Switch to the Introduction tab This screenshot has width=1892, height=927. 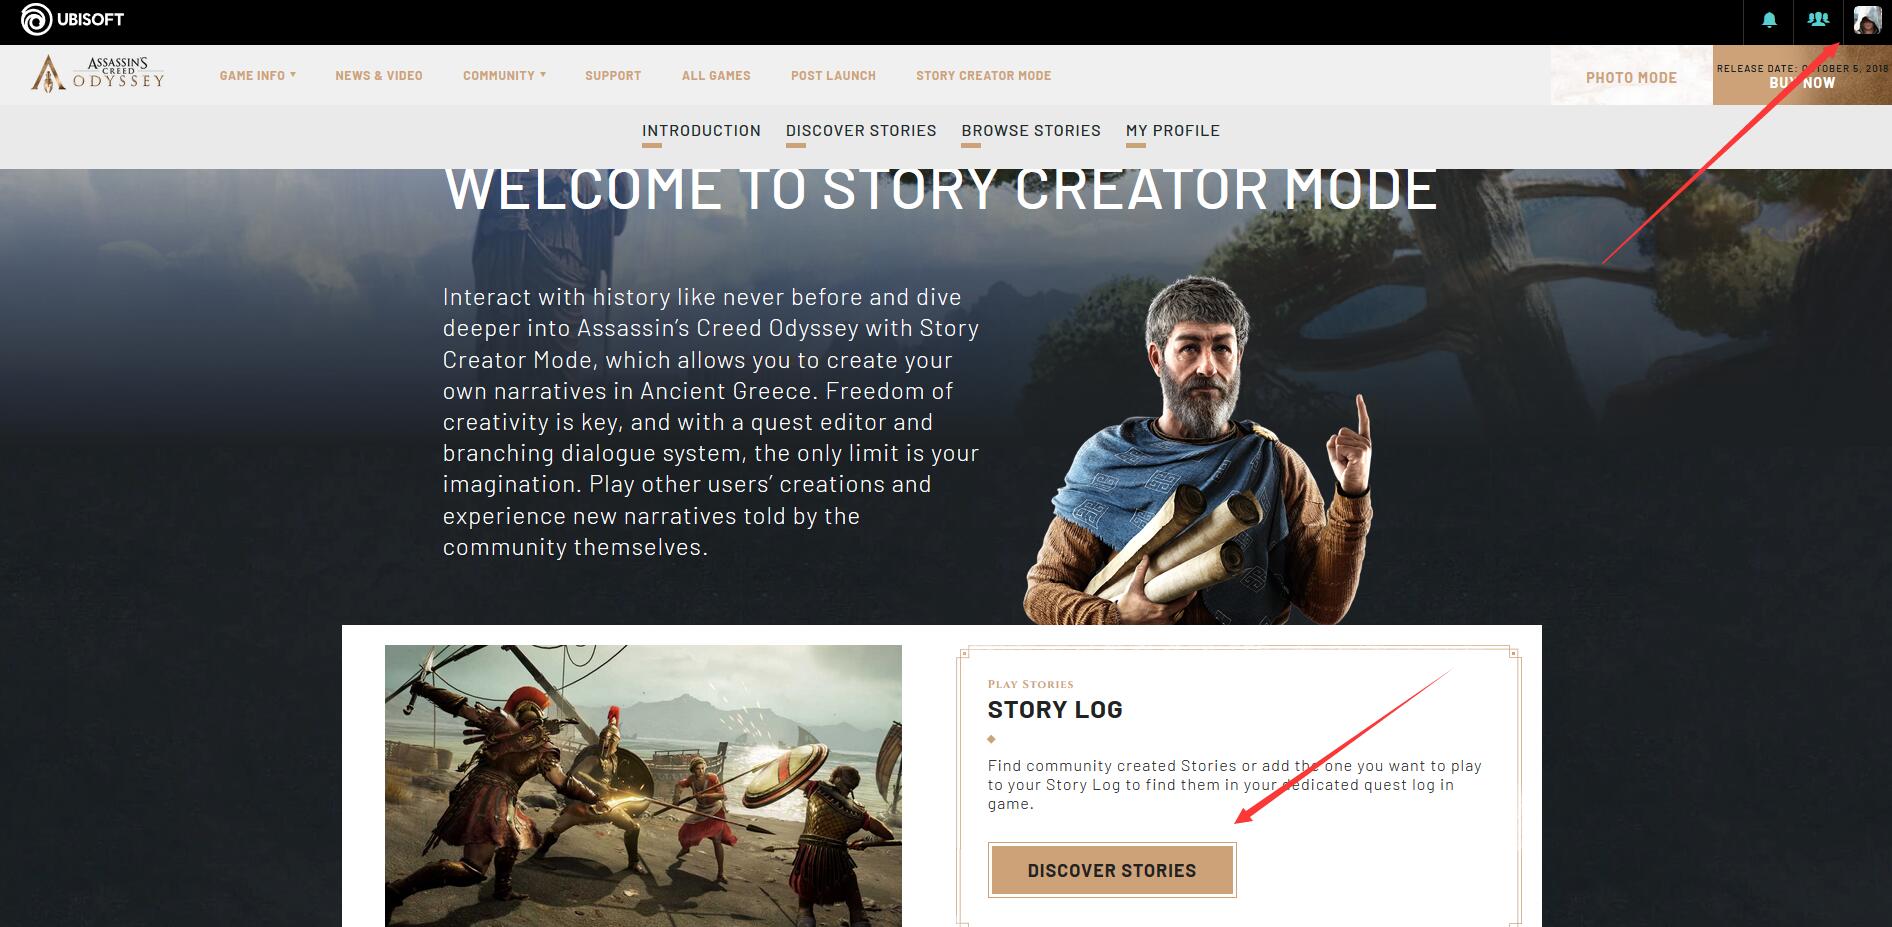point(701,131)
